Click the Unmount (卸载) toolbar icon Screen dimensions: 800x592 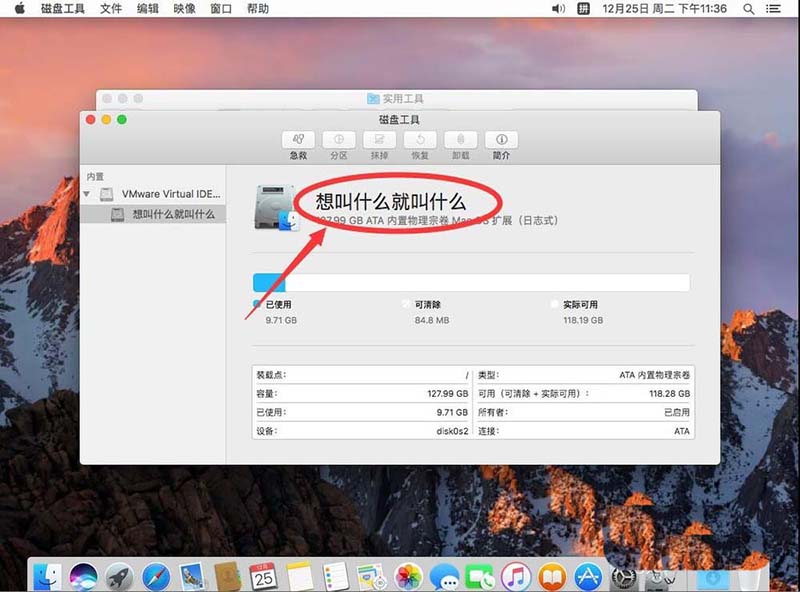459,140
